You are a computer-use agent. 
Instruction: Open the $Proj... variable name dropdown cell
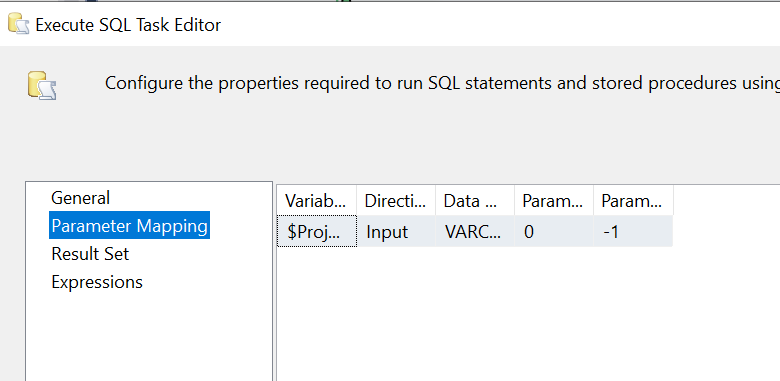click(316, 231)
